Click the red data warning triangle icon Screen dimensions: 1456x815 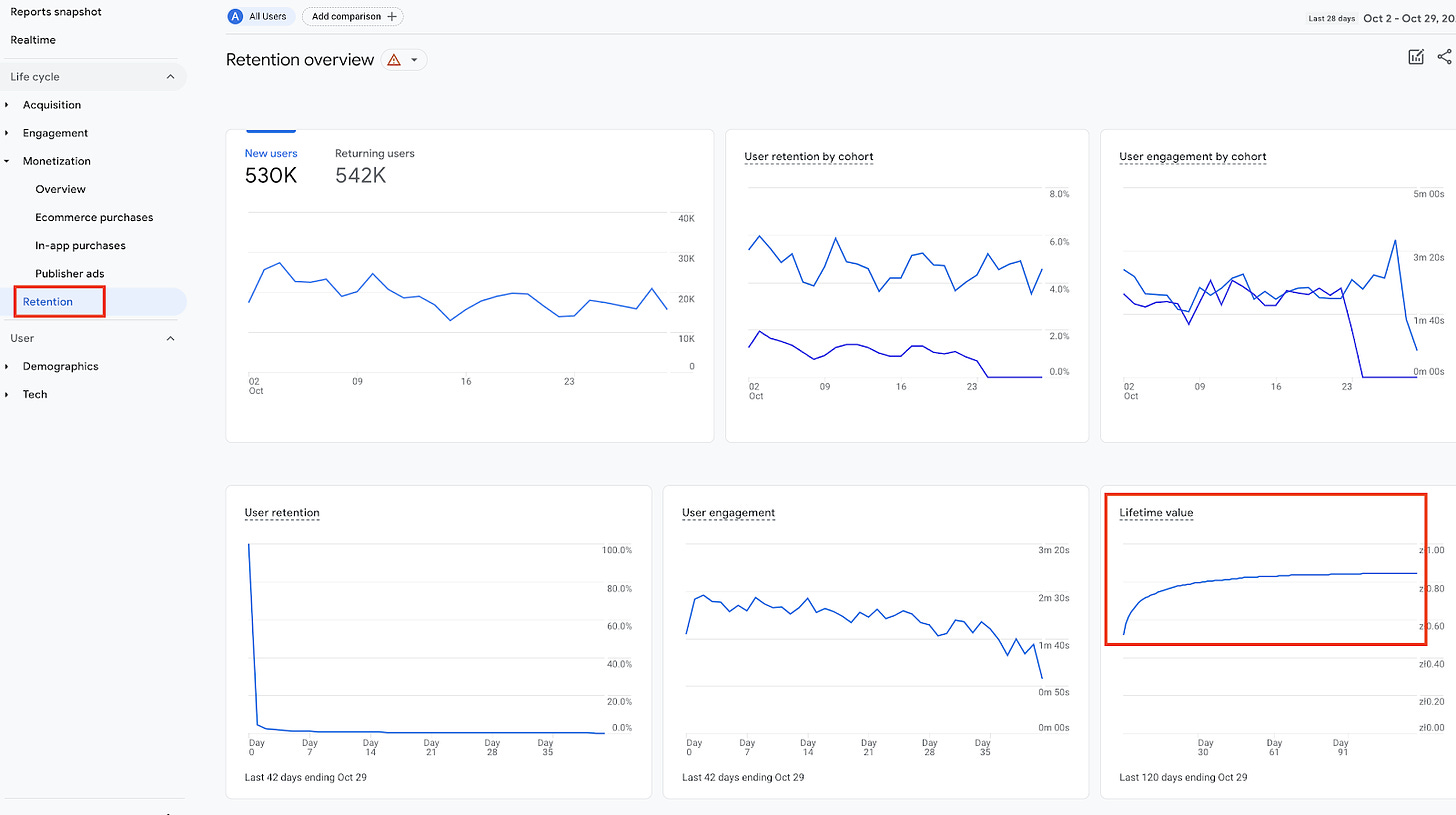(394, 60)
